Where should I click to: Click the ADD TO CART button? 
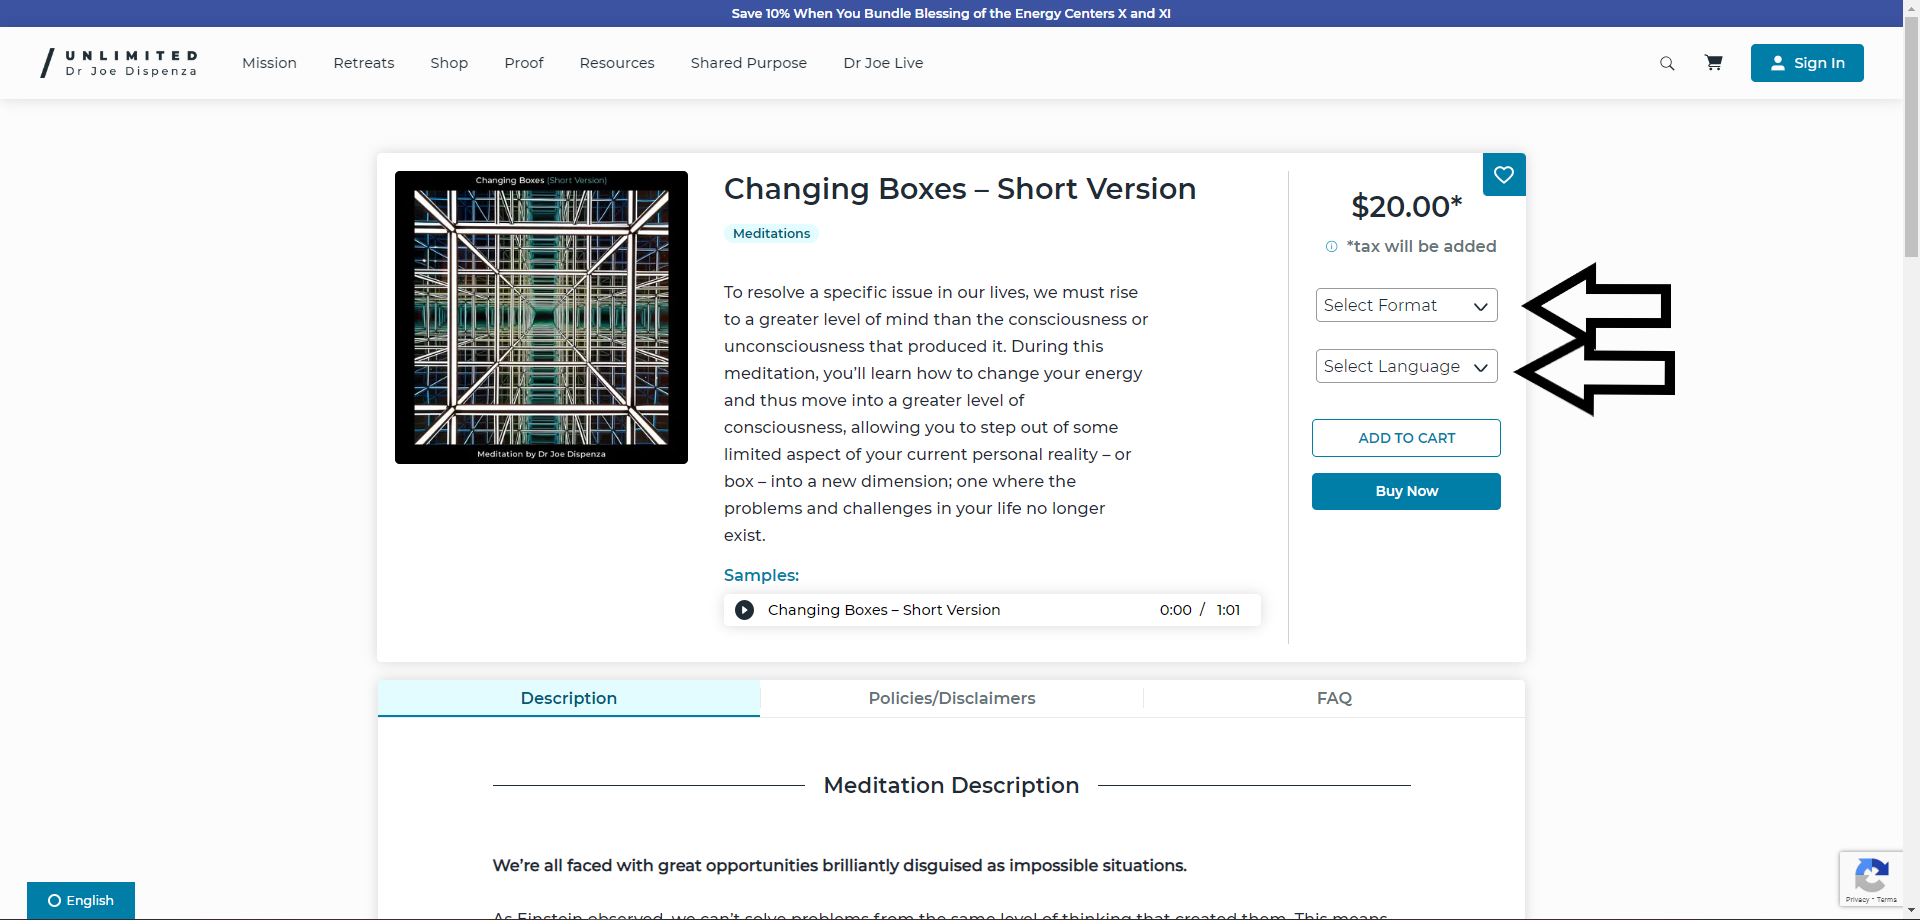(x=1406, y=438)
